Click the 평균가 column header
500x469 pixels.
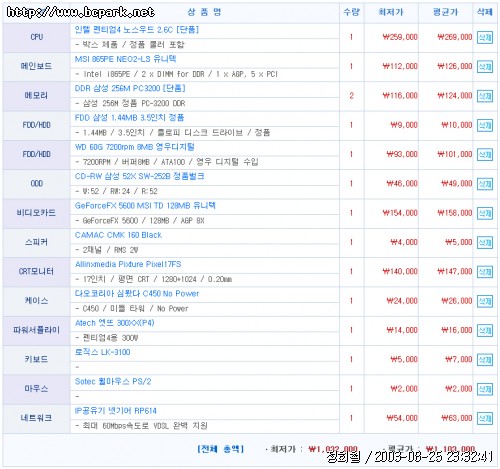445,12
